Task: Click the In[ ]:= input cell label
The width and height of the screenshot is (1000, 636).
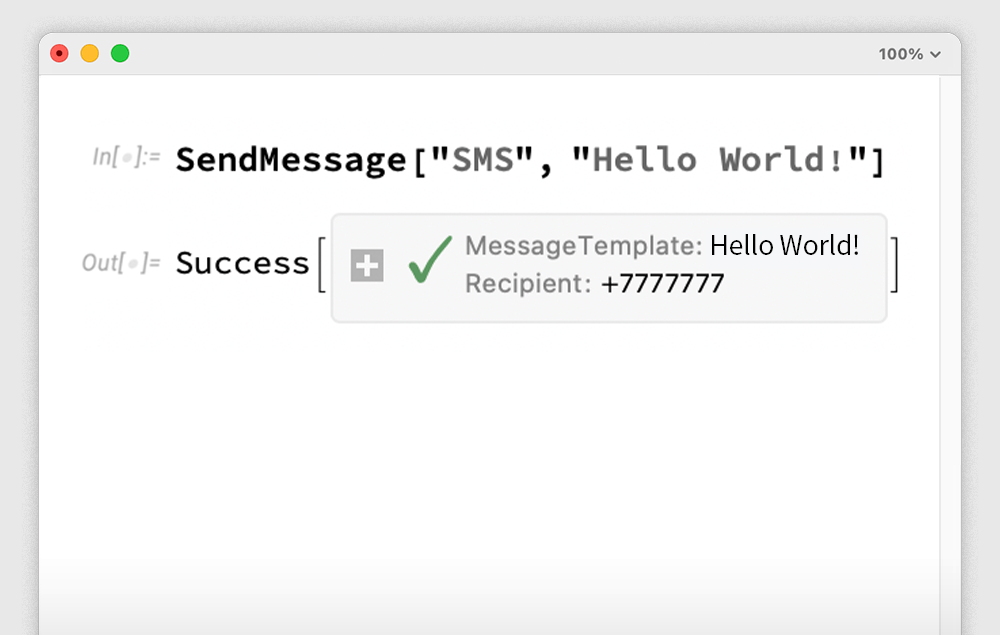Action: (x=126, y=158)
